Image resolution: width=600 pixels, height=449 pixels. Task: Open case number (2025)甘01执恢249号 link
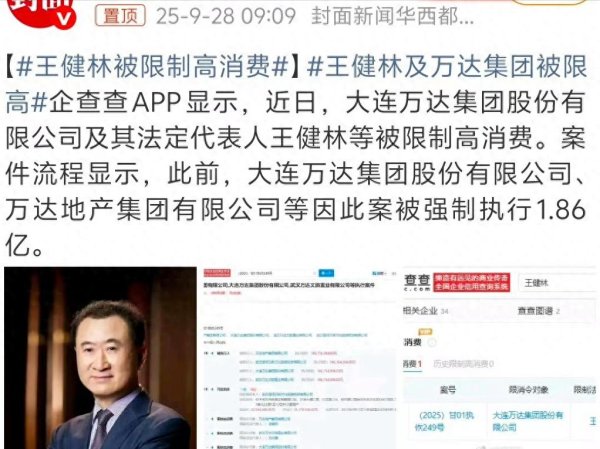click(x=446, y=421)
